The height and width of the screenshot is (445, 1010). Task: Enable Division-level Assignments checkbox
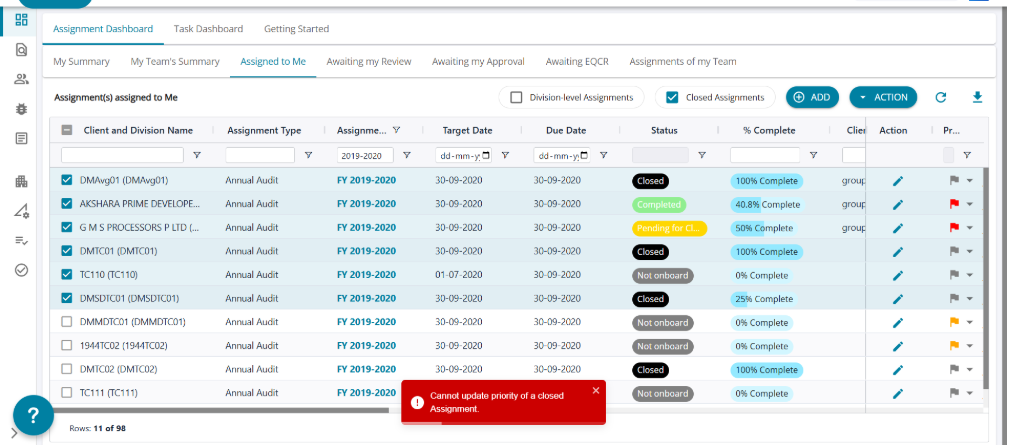[517, 97]
